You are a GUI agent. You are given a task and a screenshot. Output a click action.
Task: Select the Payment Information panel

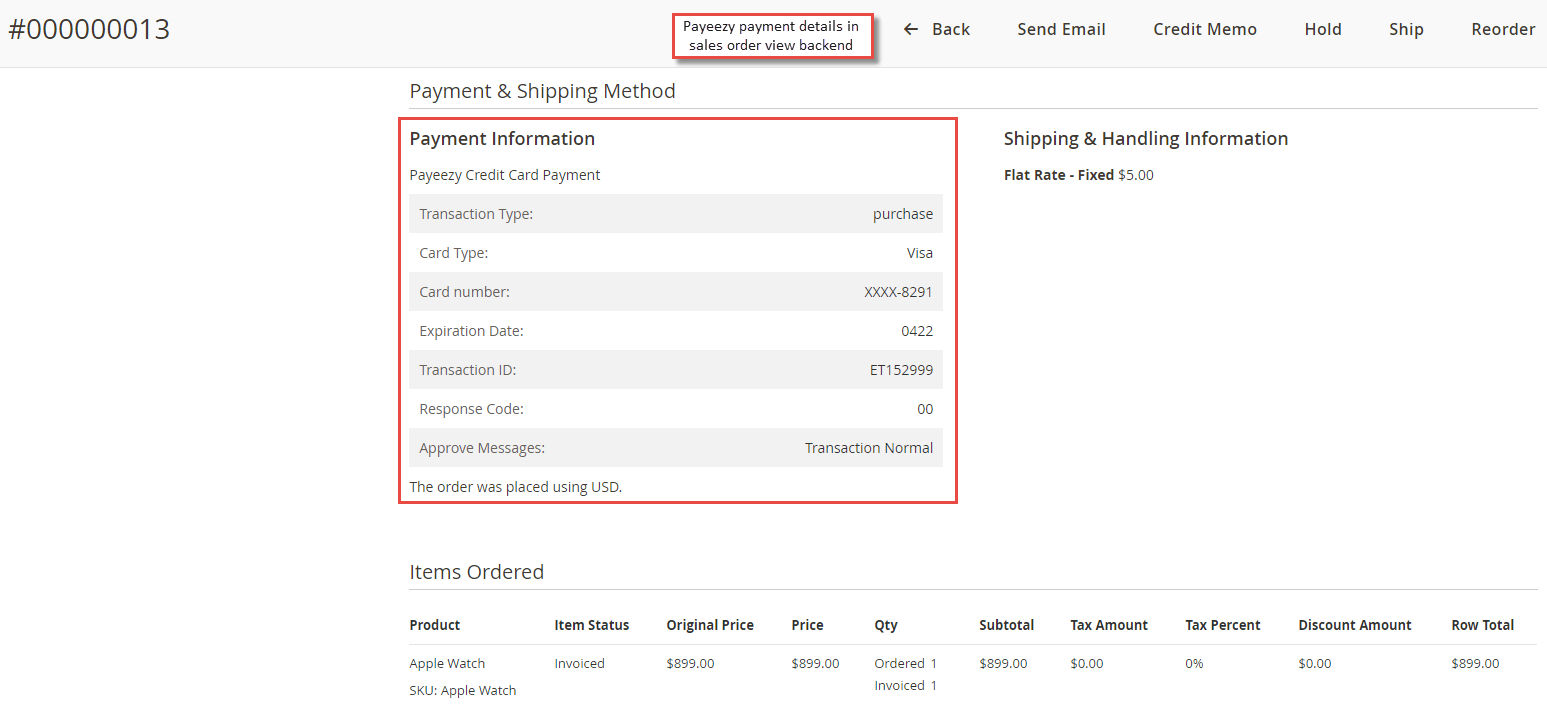coord(502,138)
